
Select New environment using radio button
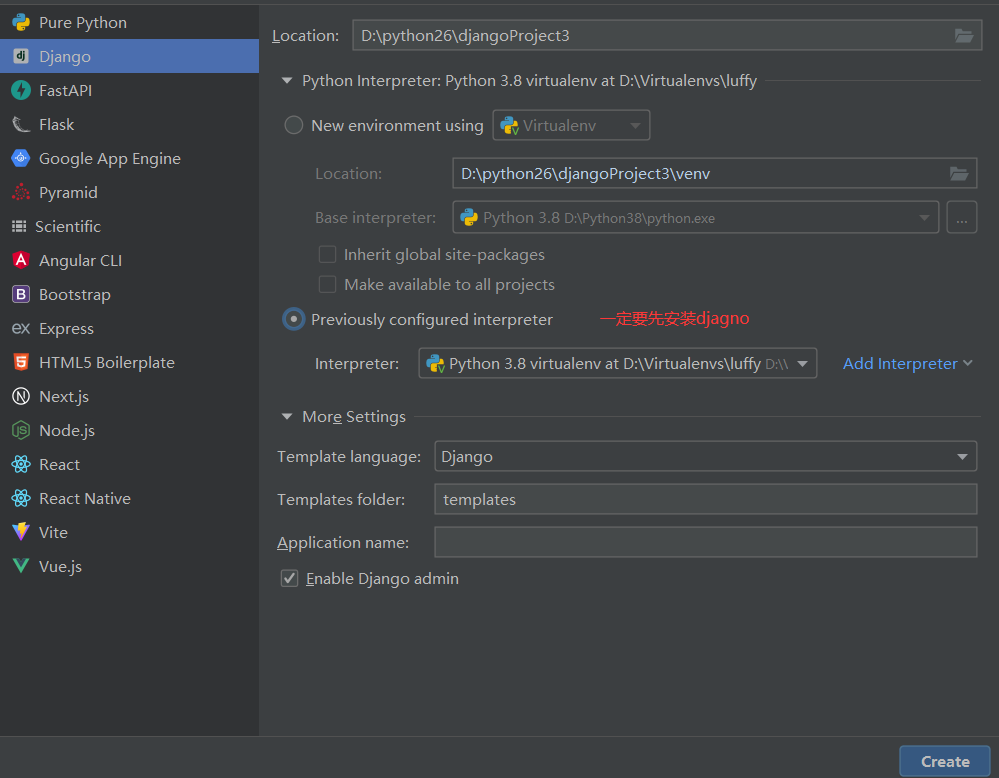coord(294,125)
